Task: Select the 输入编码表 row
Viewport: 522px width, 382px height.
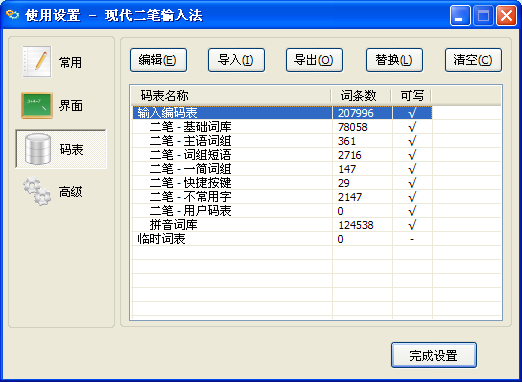Action: coord(282,113)
